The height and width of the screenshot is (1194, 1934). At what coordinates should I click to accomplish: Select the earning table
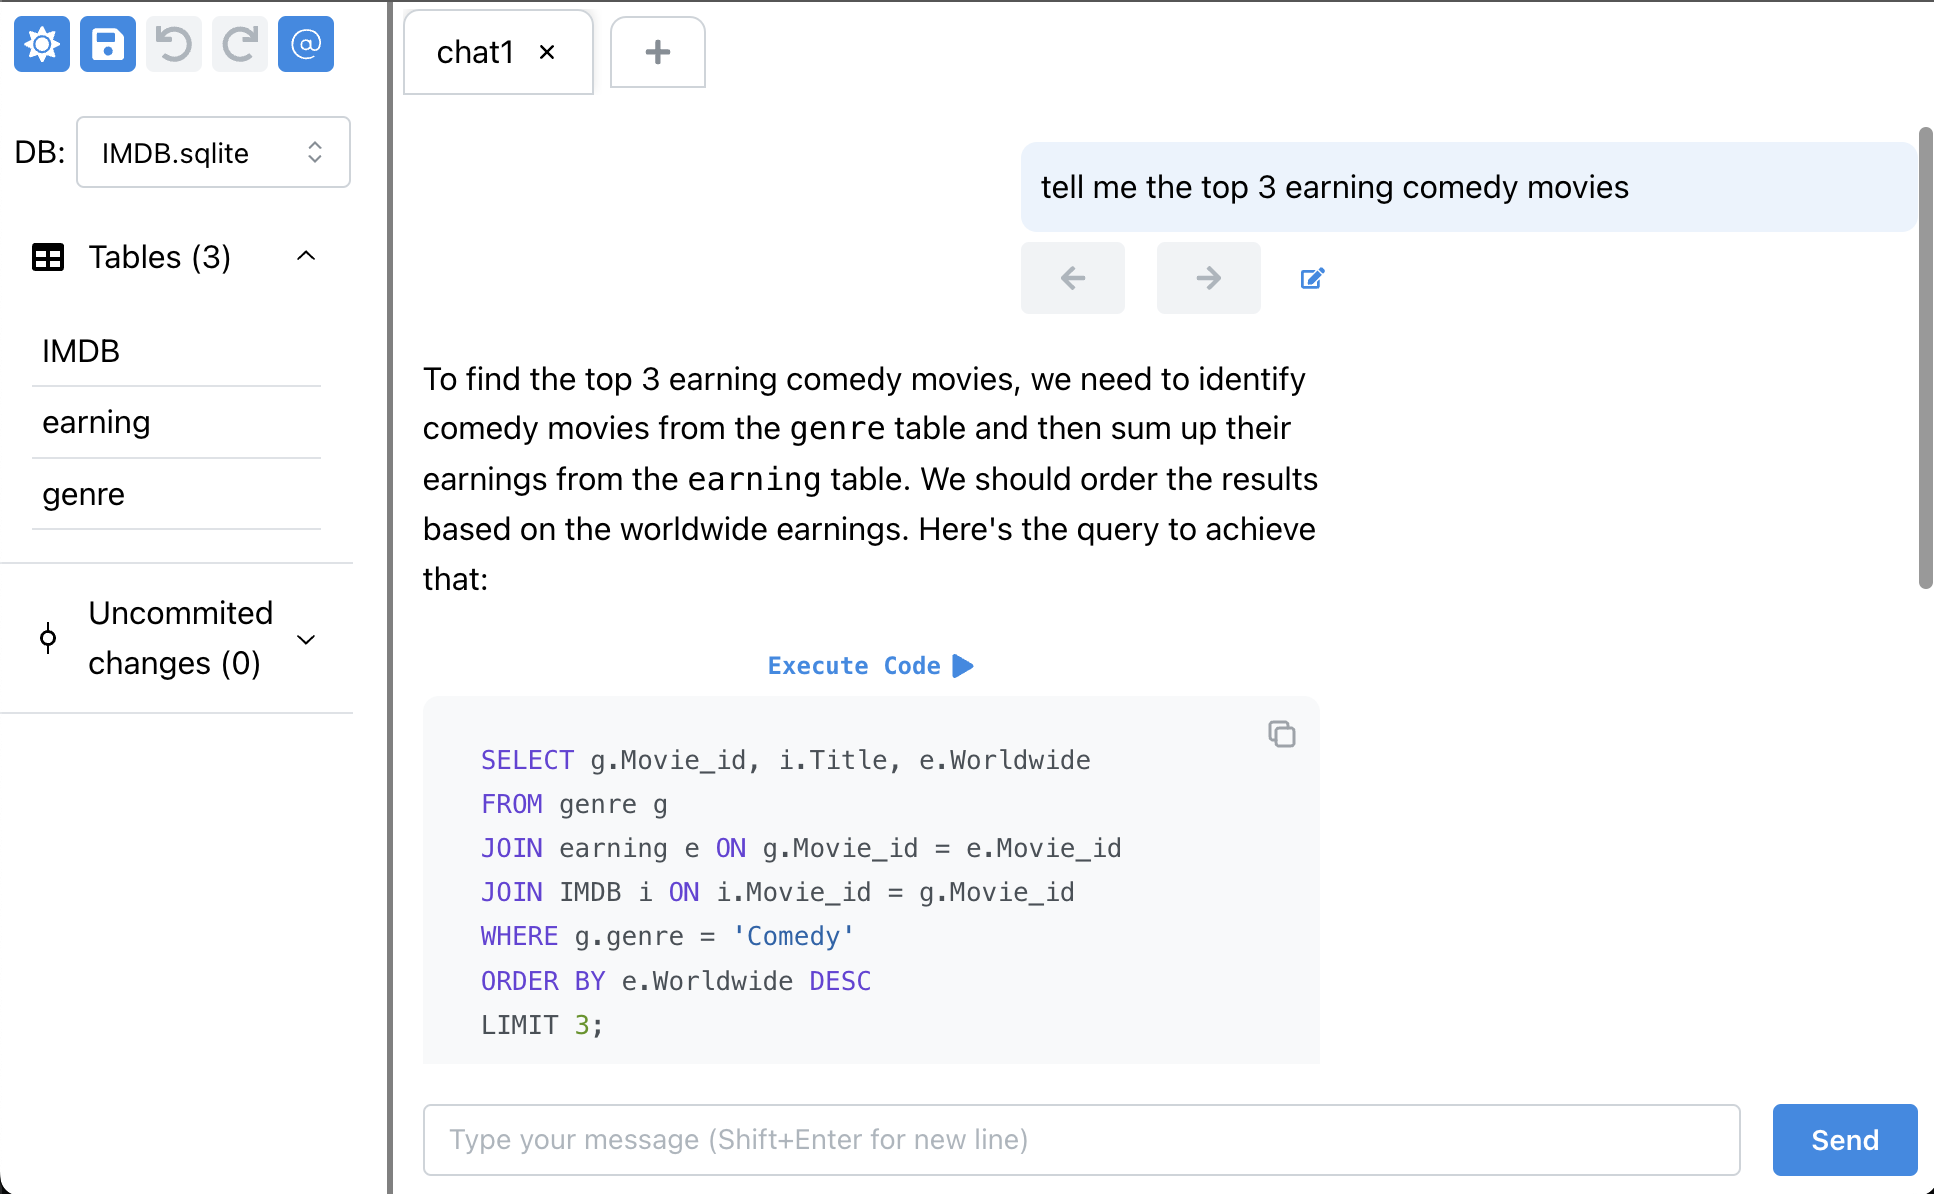point(96,422)
